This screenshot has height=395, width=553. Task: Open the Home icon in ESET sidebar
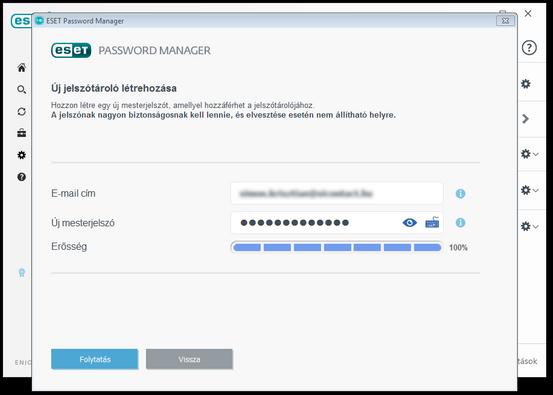22,68
